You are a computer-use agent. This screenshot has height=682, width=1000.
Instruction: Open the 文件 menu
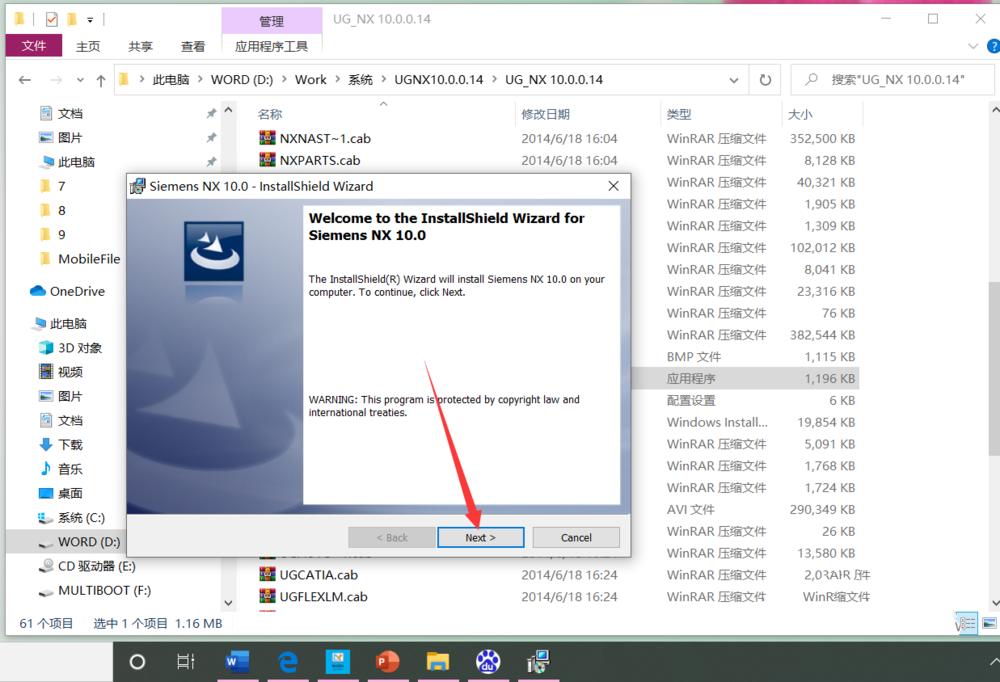tap(33, 45)
